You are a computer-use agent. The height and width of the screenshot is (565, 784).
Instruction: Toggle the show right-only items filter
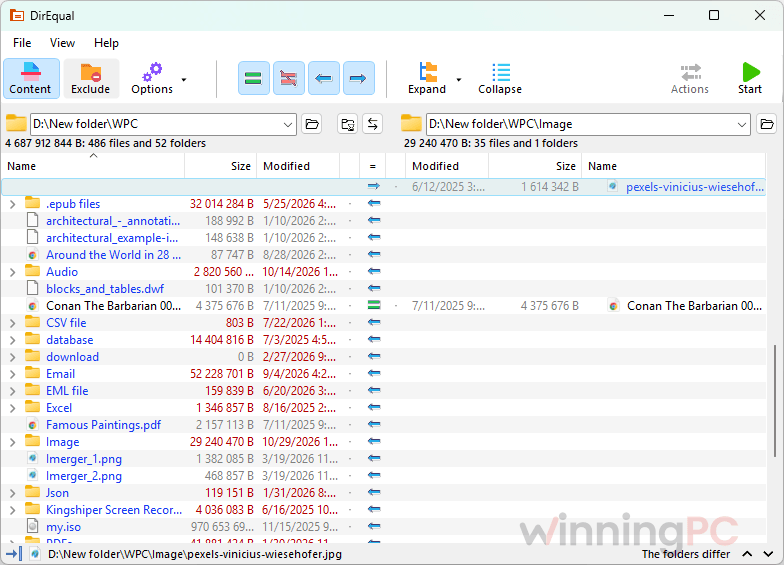tap(358, 78)
